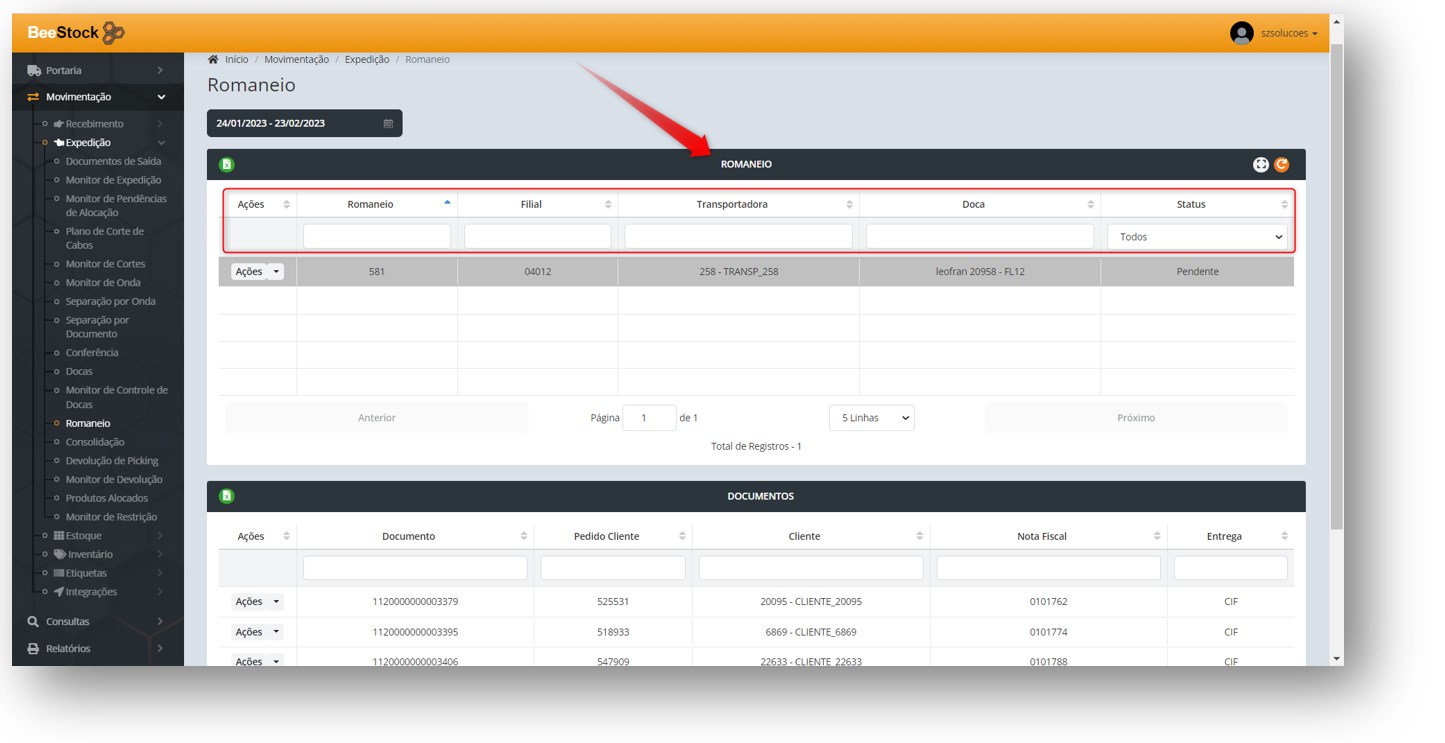Open the calendar icon in date range field
The width and height of the screenshot is (1445, 743).
pos(388,124)
